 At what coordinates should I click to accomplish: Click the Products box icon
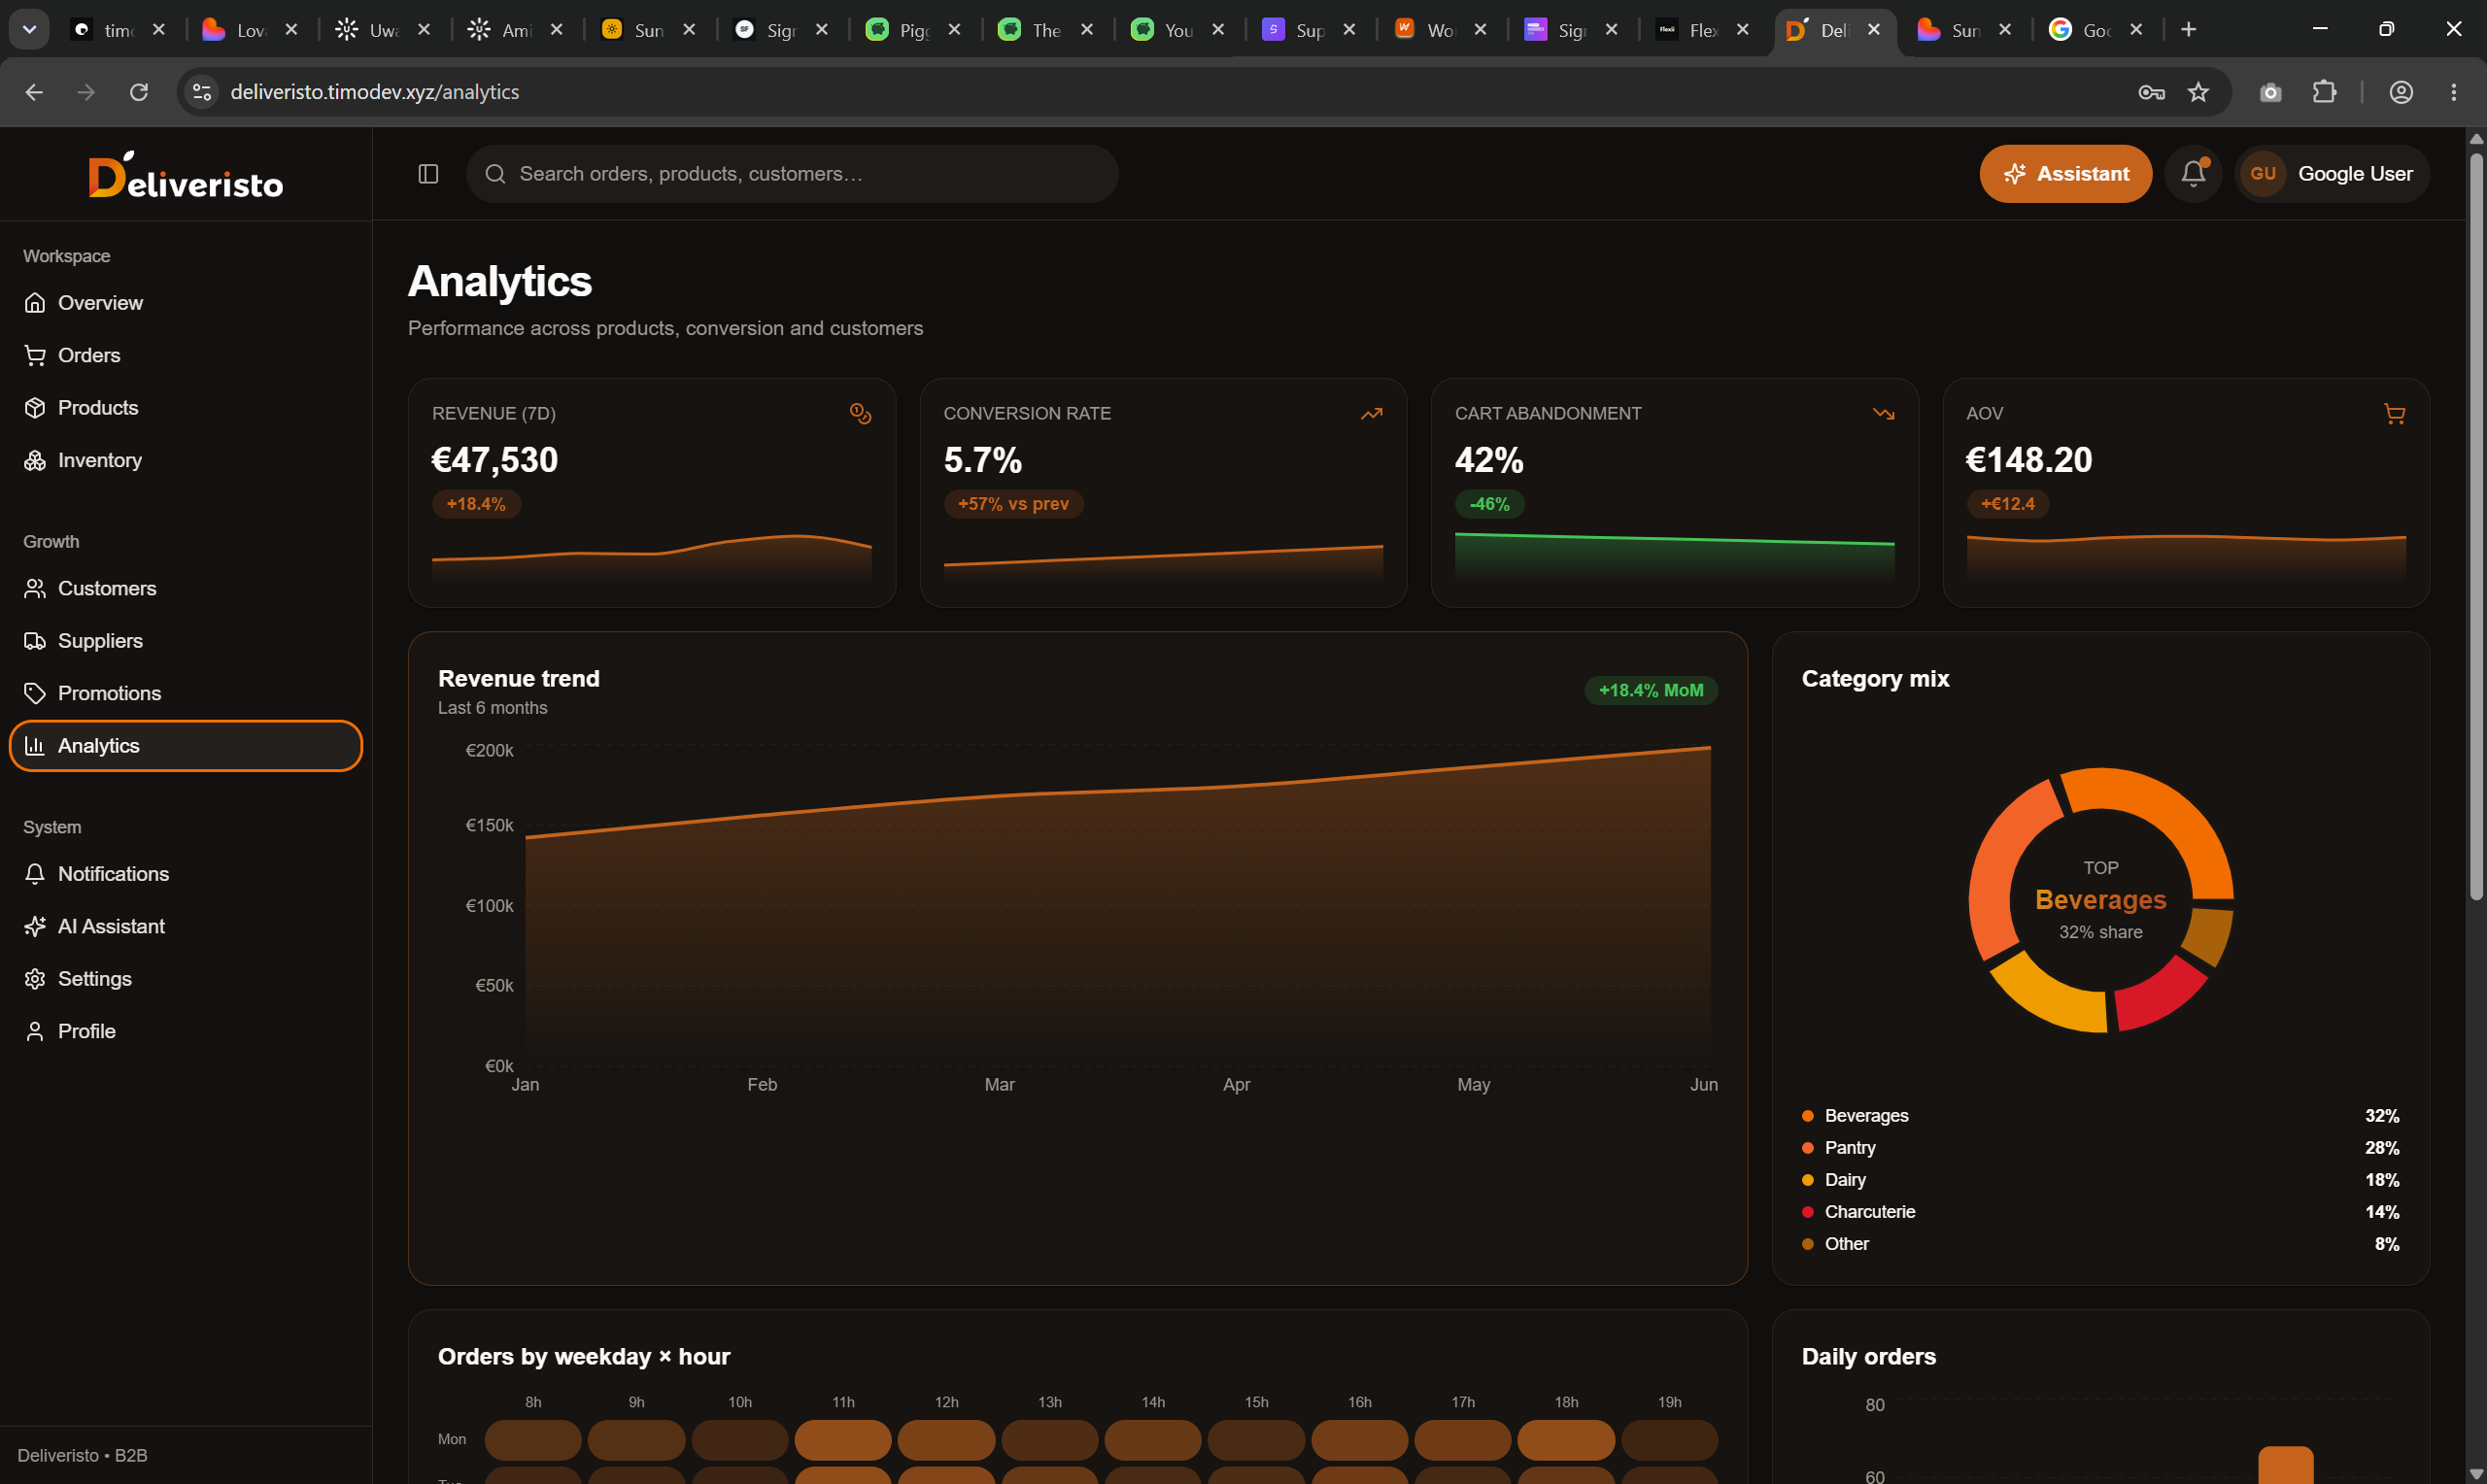35,408
